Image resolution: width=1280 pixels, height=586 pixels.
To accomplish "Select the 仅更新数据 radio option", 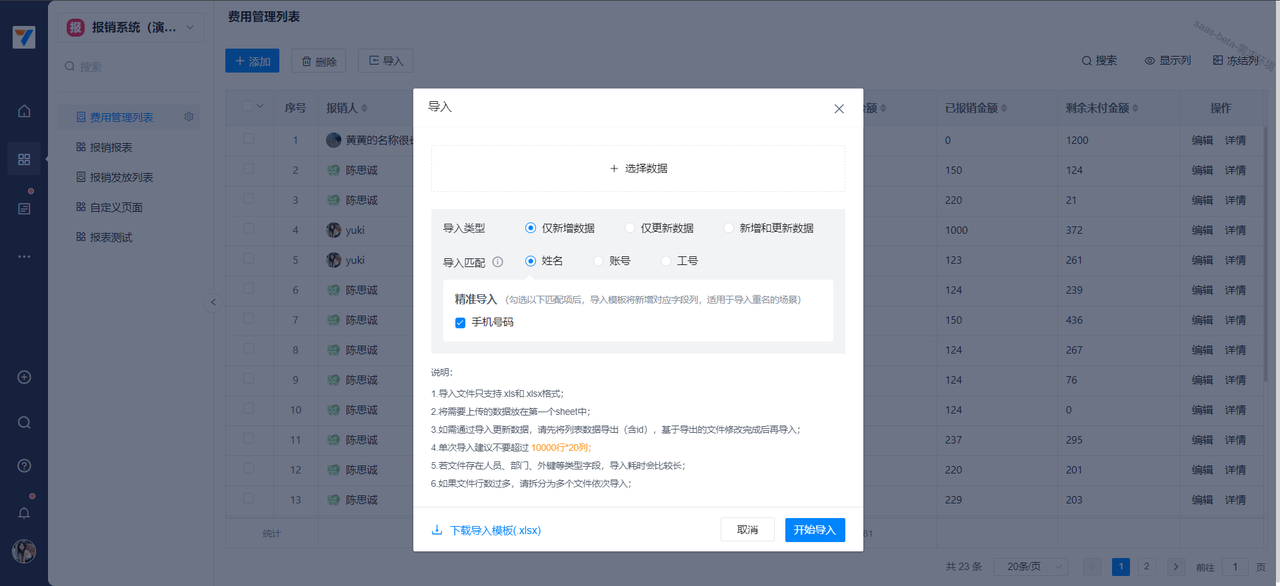I will coord(630,228).
